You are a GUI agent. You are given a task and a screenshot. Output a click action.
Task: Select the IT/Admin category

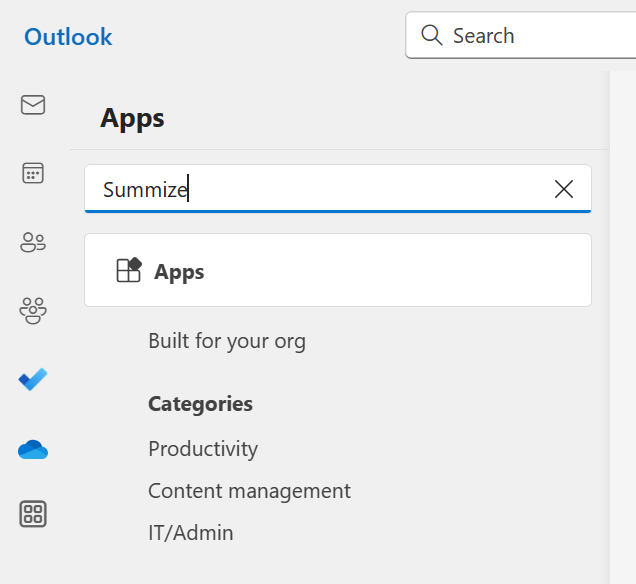(x=191, y=533)
